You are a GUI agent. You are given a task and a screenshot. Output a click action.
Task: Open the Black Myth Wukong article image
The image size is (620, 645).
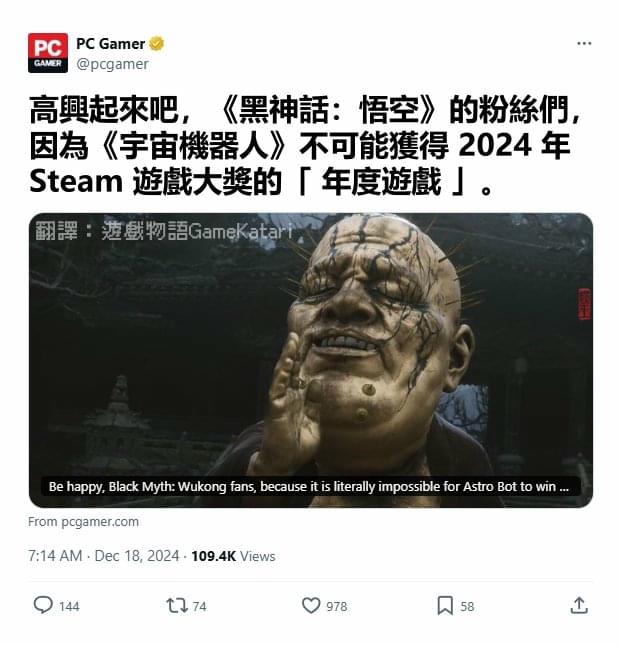click(x=311, y=360)
